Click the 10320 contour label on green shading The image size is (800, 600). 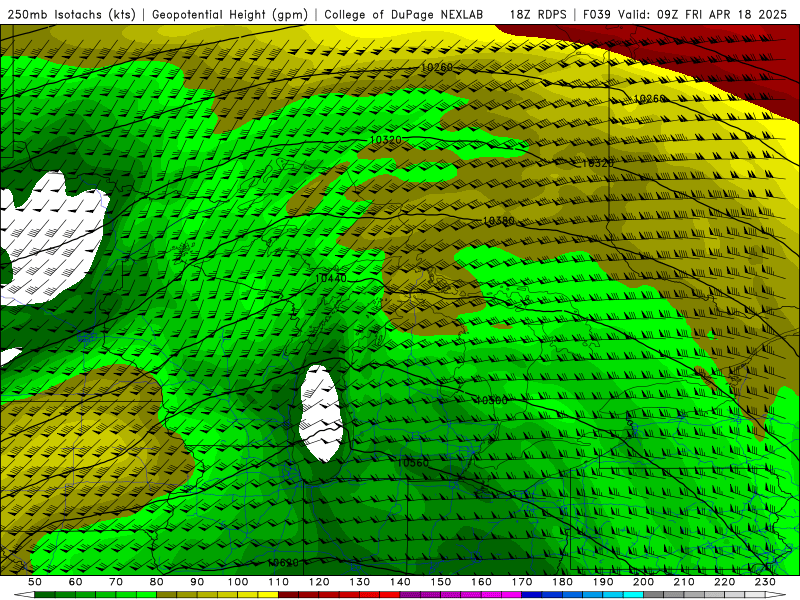385,140
